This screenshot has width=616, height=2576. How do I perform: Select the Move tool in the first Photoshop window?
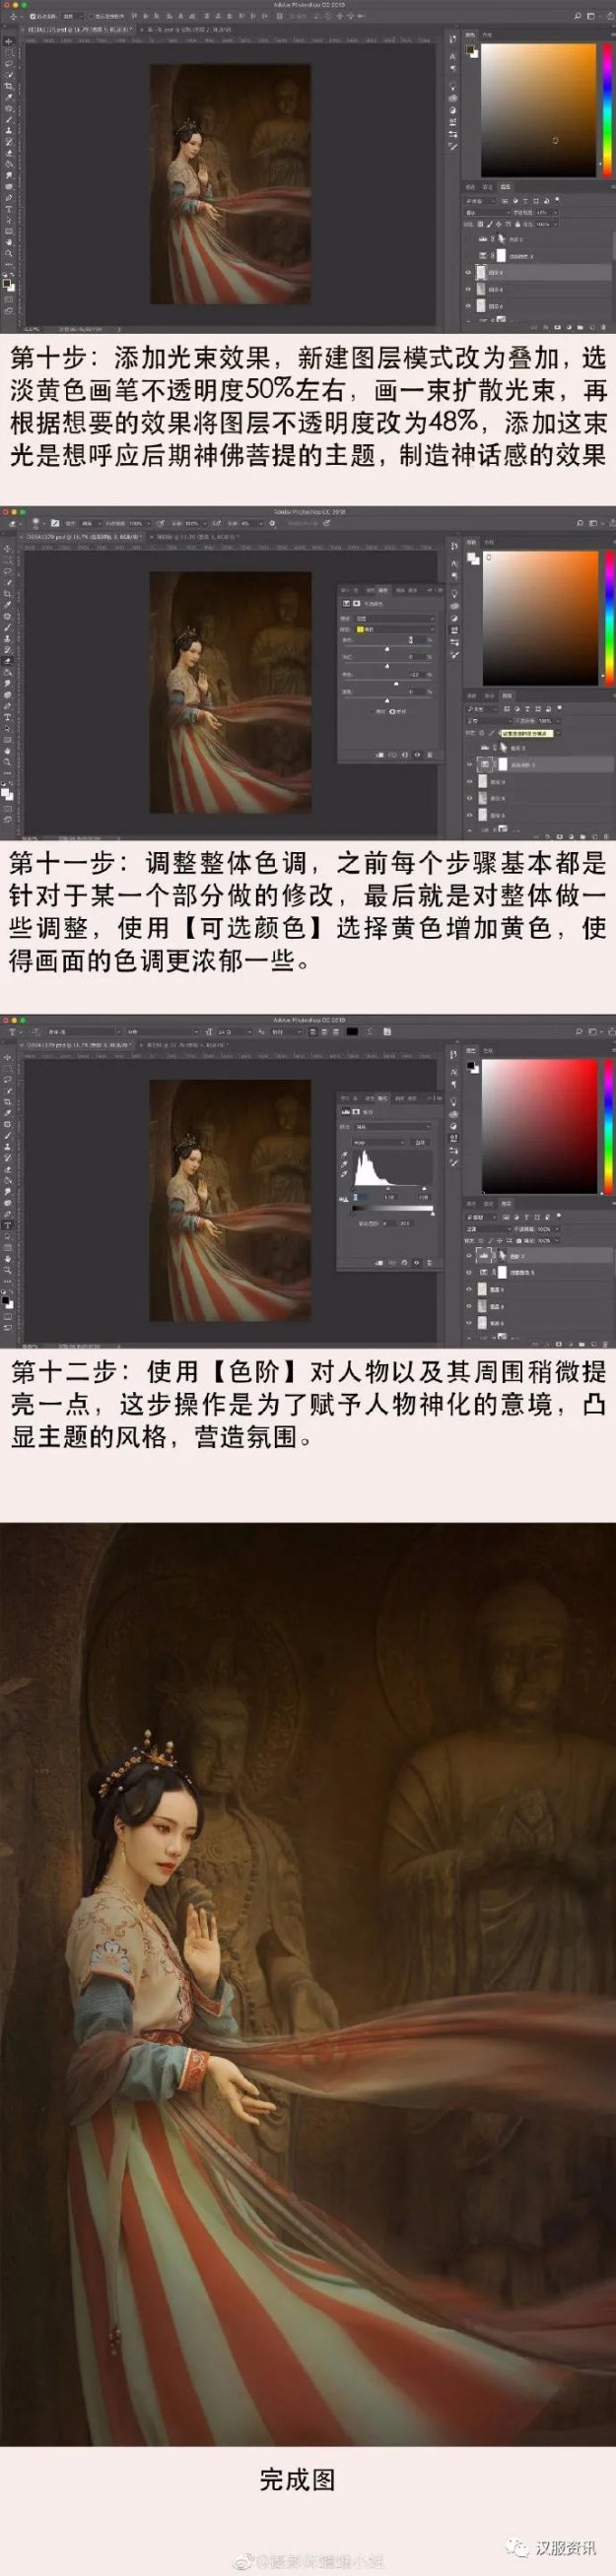point(8,40)
